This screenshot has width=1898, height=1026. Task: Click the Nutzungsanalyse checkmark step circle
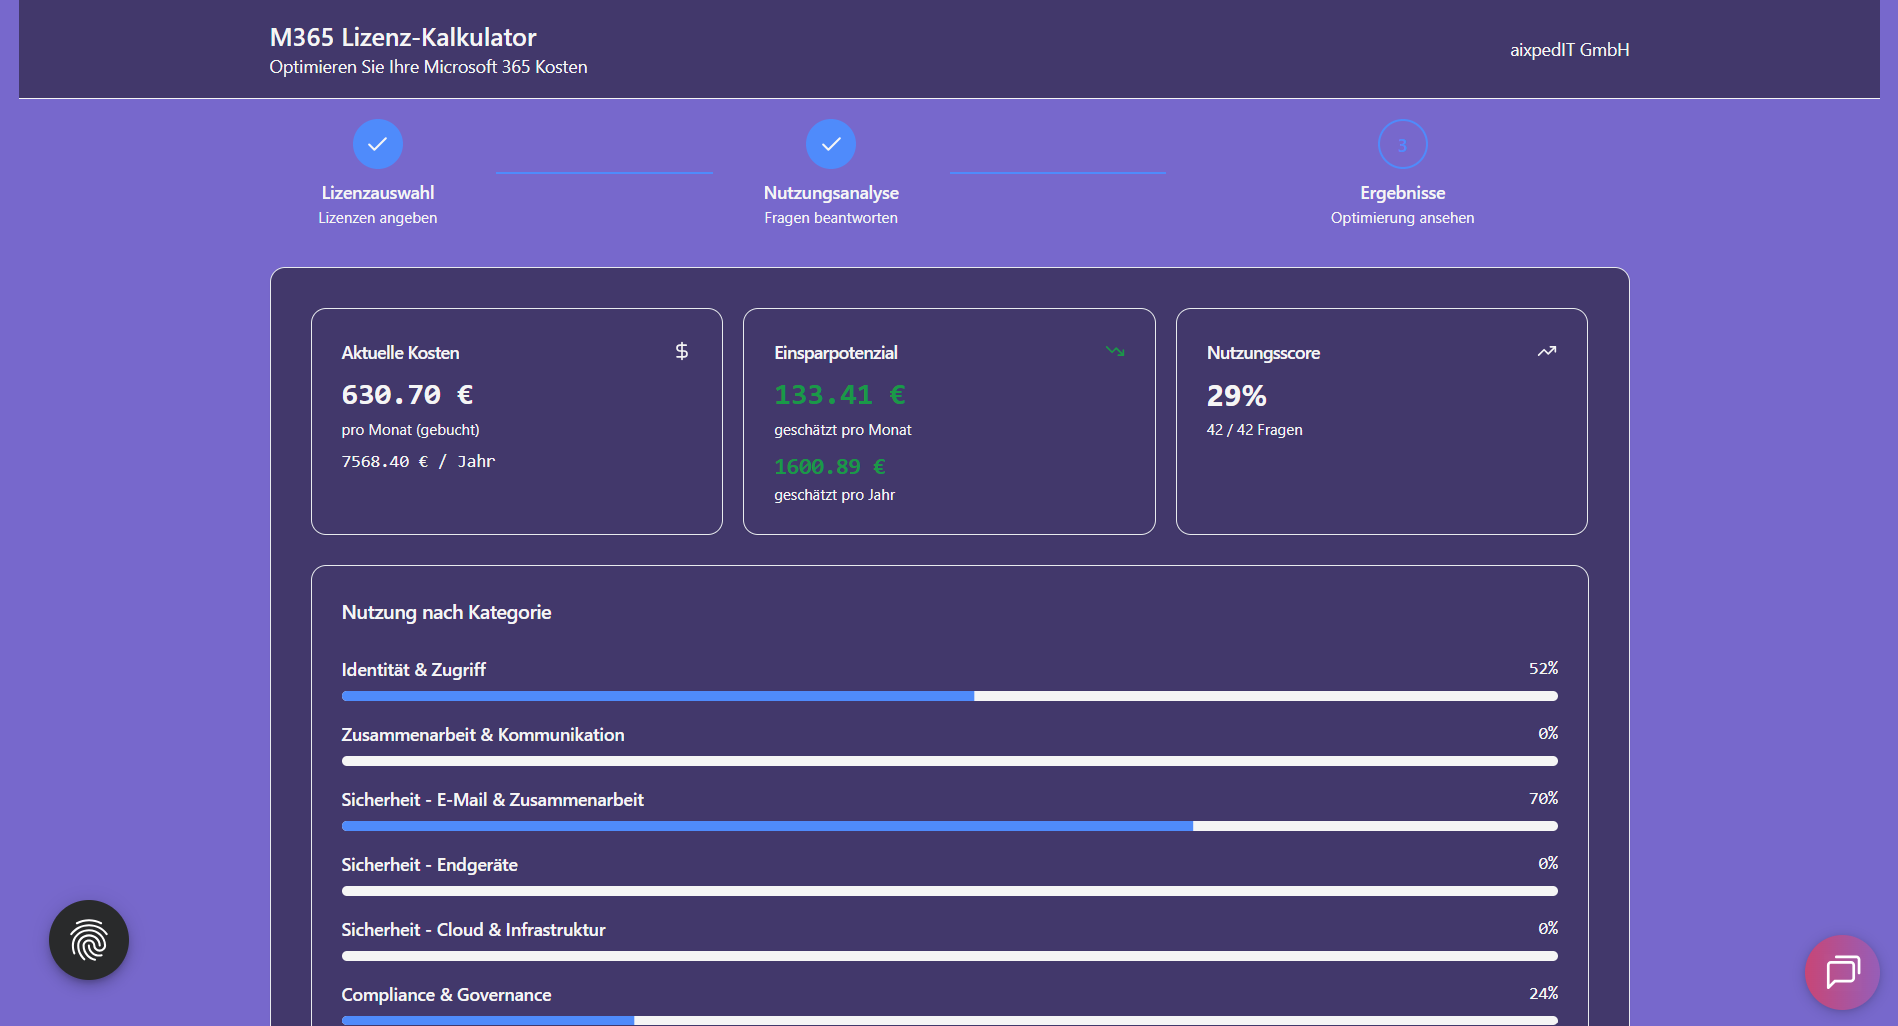click(831, 144)
